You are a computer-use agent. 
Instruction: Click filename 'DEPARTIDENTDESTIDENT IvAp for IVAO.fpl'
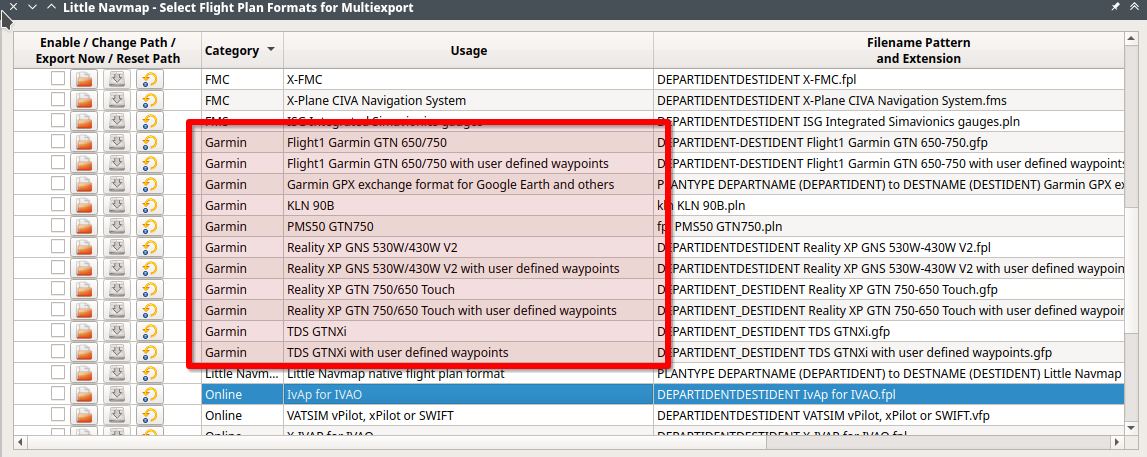click(x=776, y=395)
